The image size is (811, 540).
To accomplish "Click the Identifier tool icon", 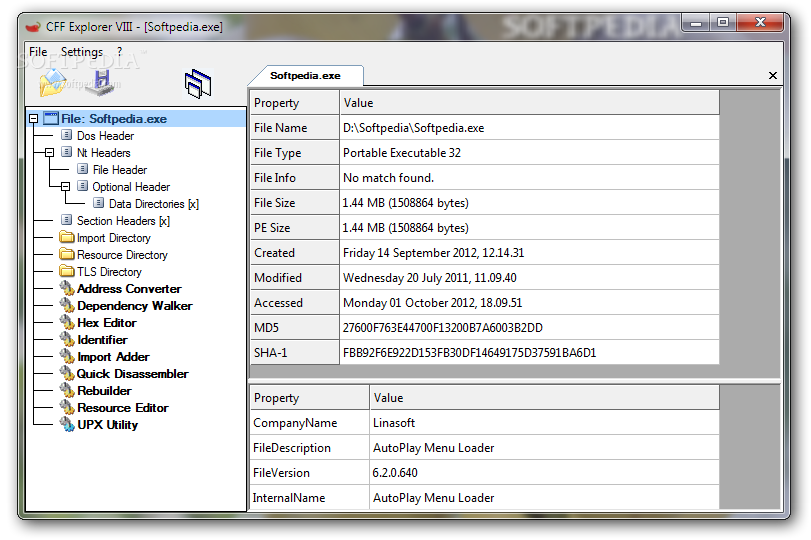I will 67,339.
